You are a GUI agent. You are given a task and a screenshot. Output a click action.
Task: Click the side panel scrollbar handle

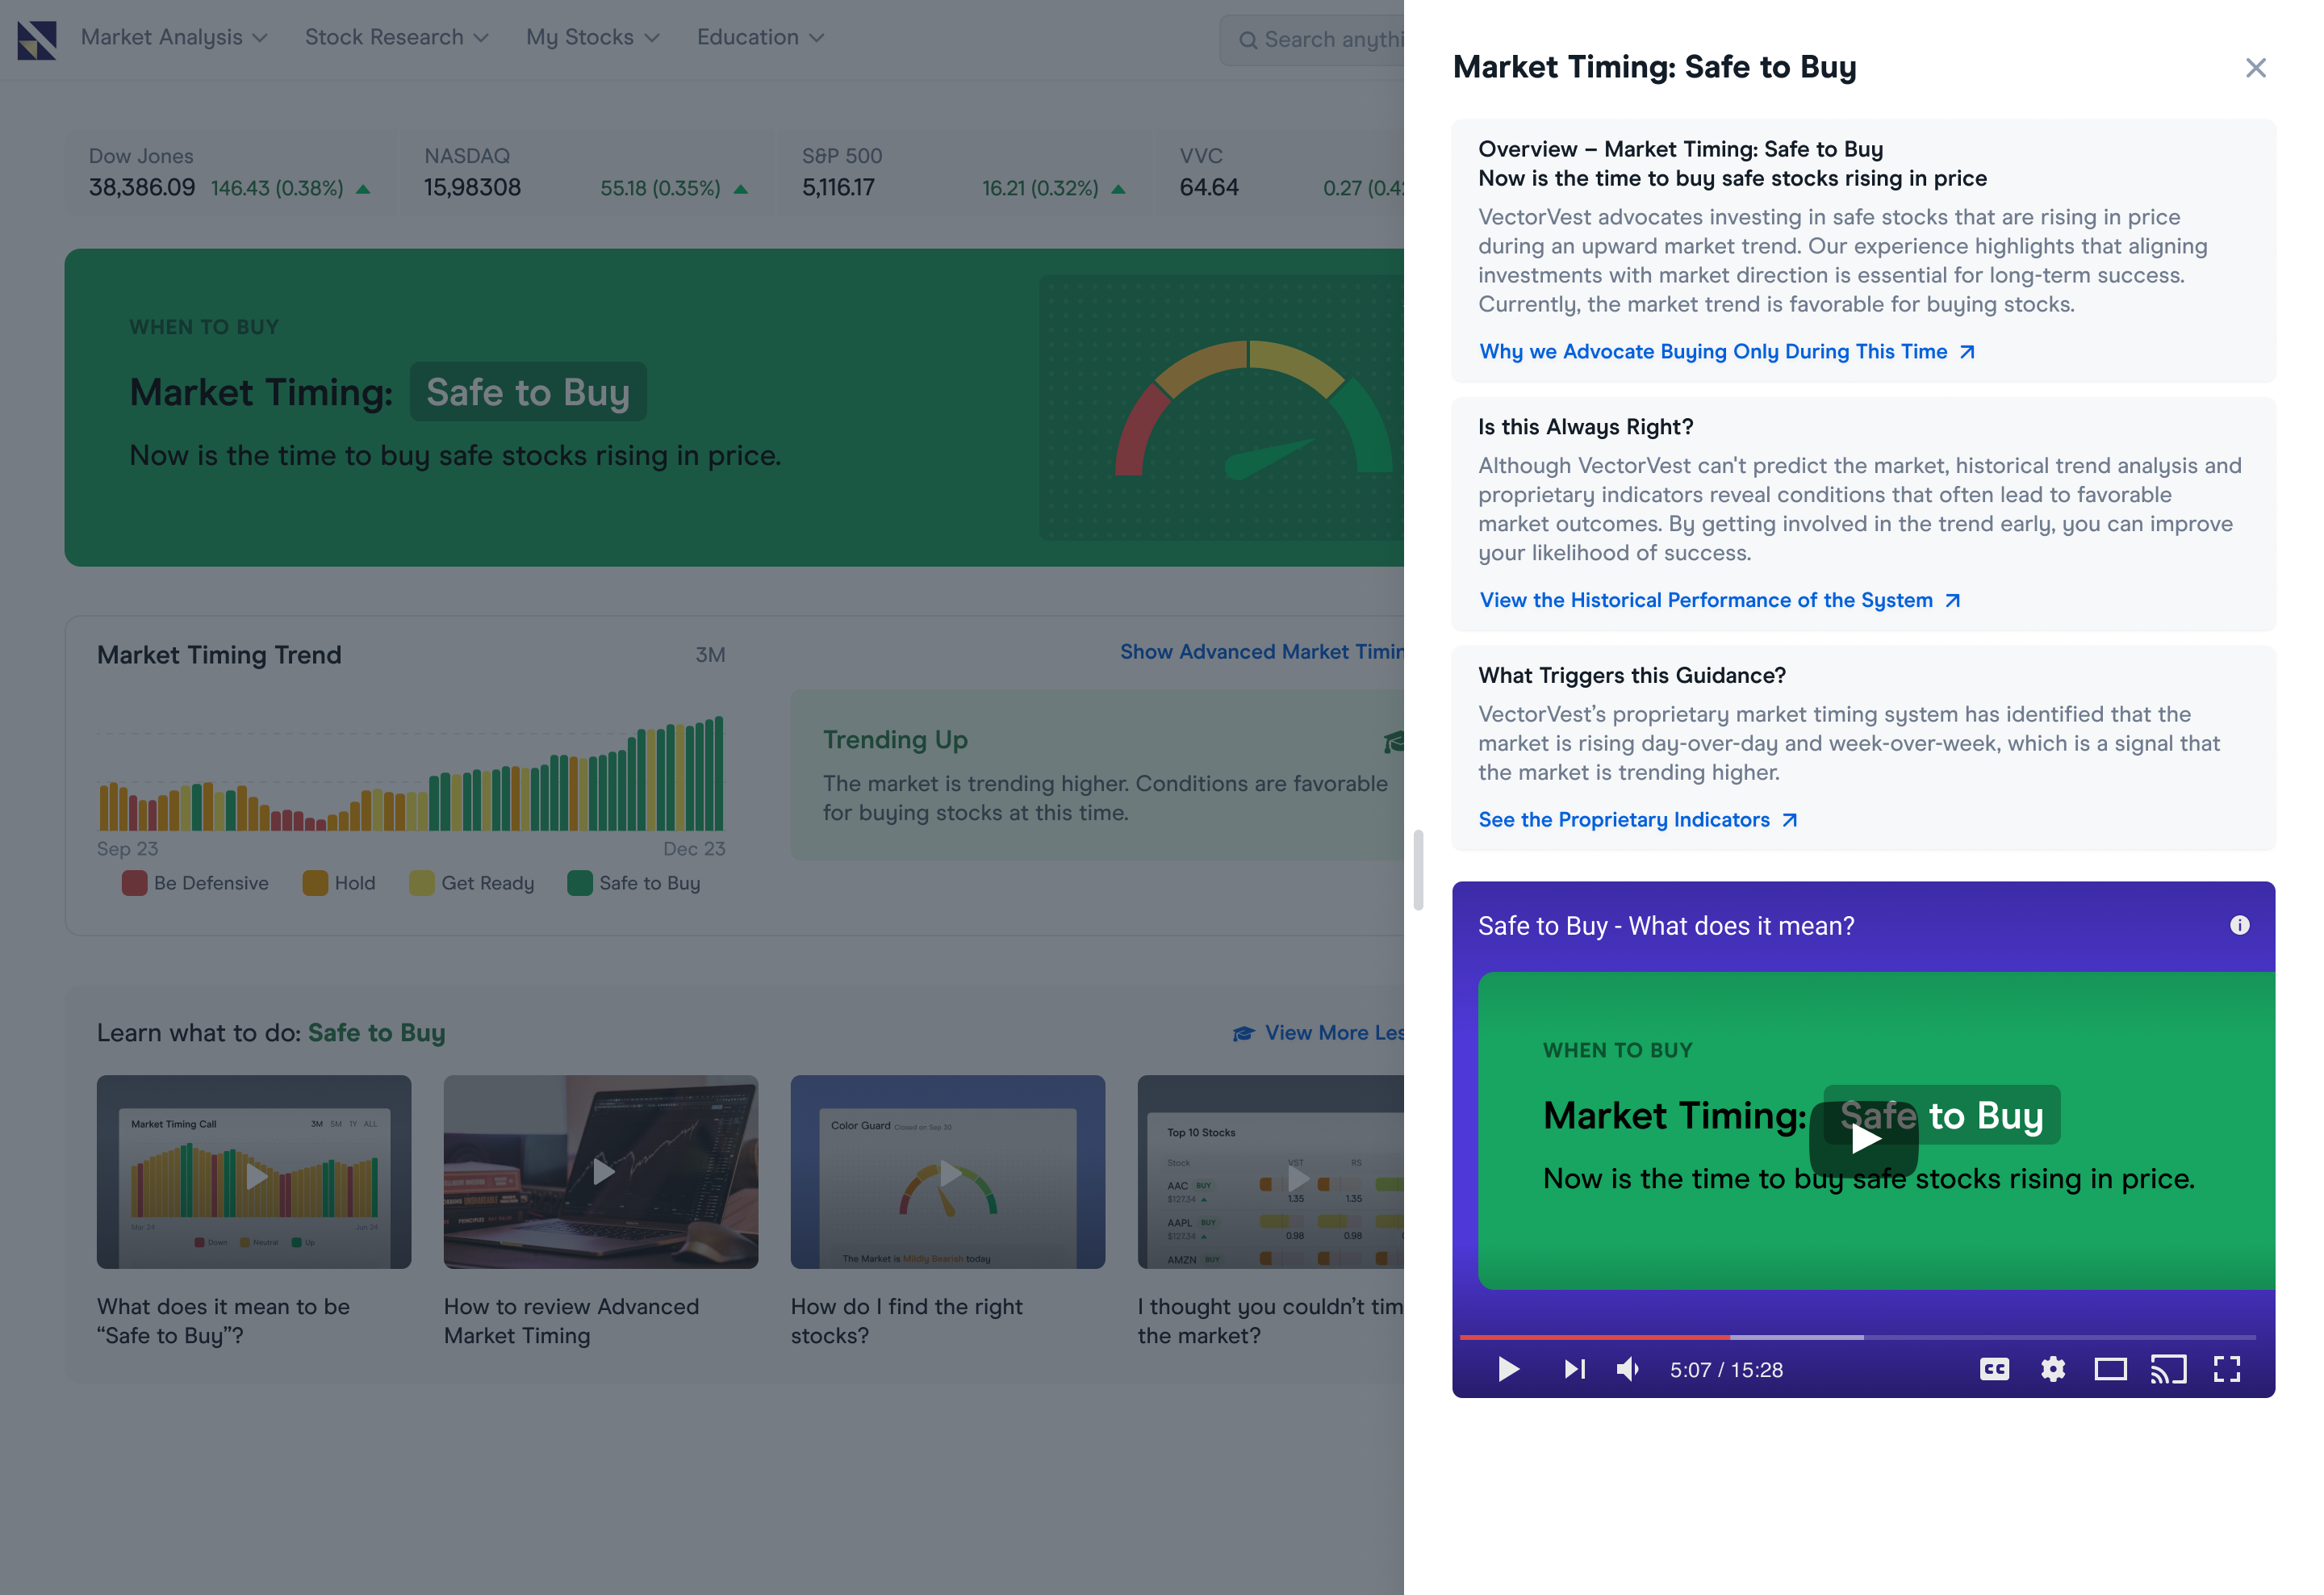coord(1417,870)
